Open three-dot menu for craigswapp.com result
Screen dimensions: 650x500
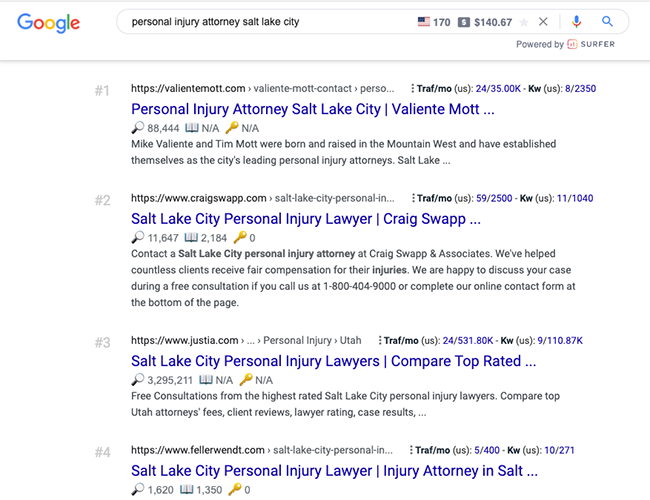pos(413,199)
